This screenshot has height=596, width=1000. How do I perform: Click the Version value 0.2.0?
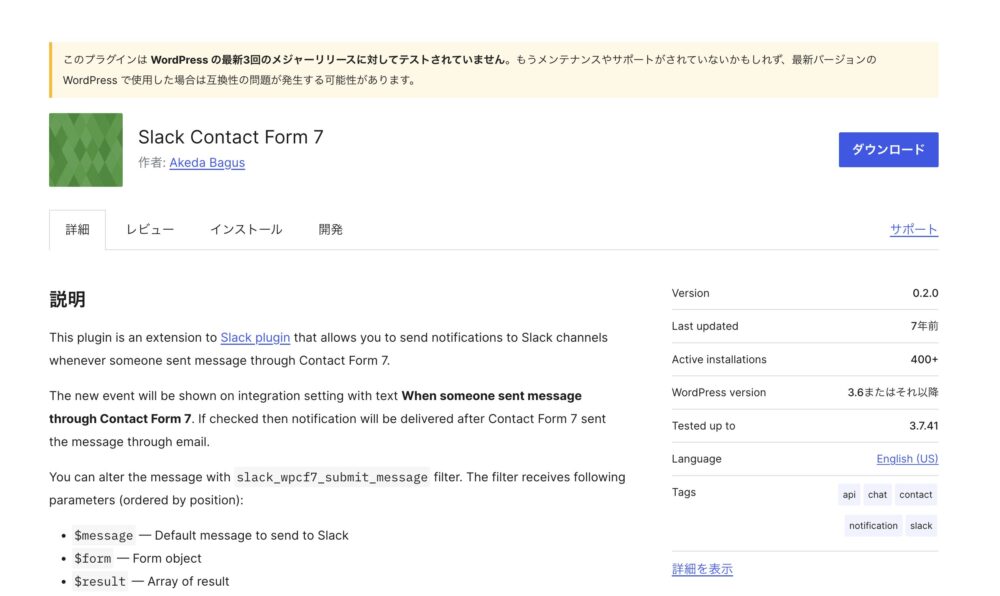(925, 293)
